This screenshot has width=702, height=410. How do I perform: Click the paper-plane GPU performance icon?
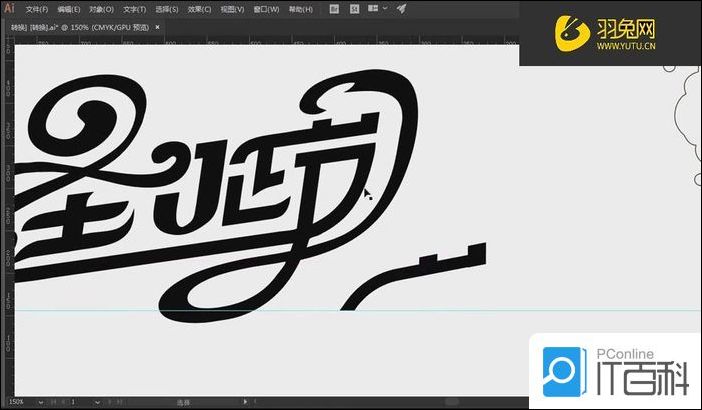click(x=401, y=9)
